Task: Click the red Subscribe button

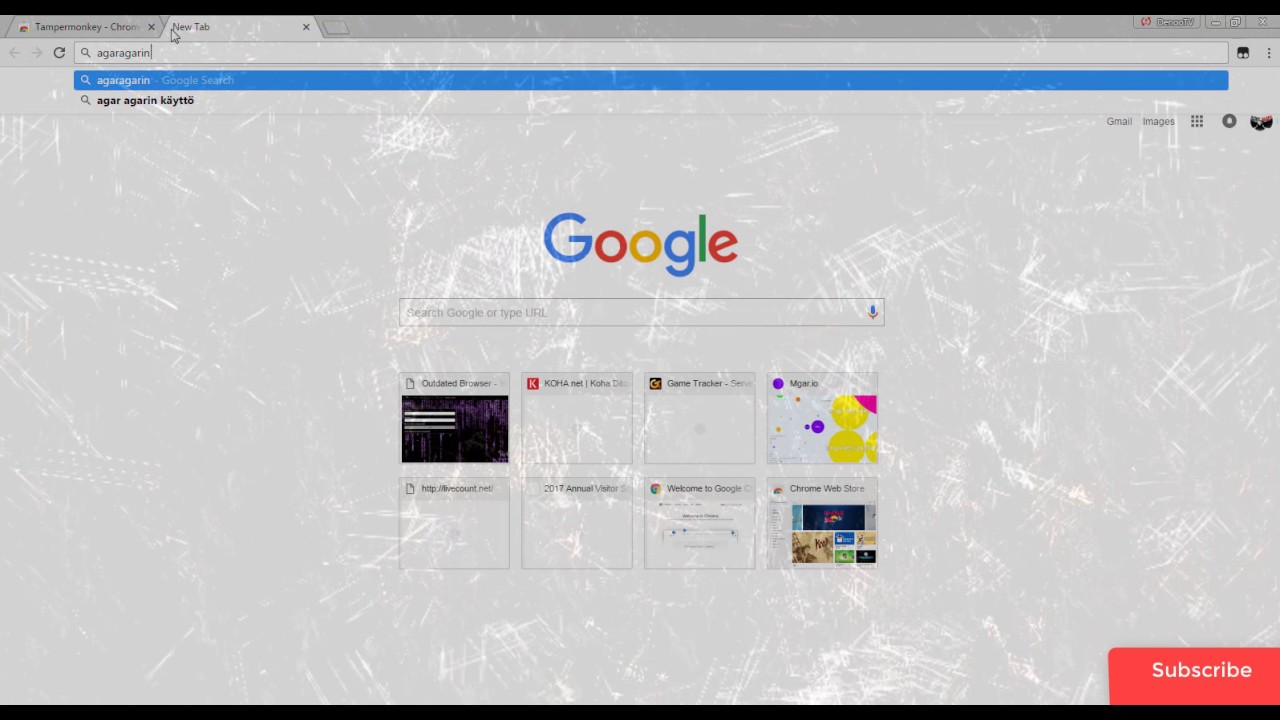Action: pyautogui.click(x=1194, y=676)
